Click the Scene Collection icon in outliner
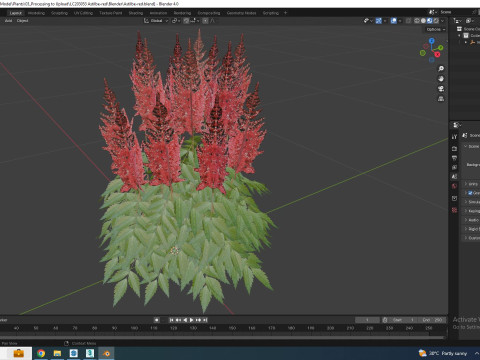Viewport: 480px width, 360px height. pos(459,29)
